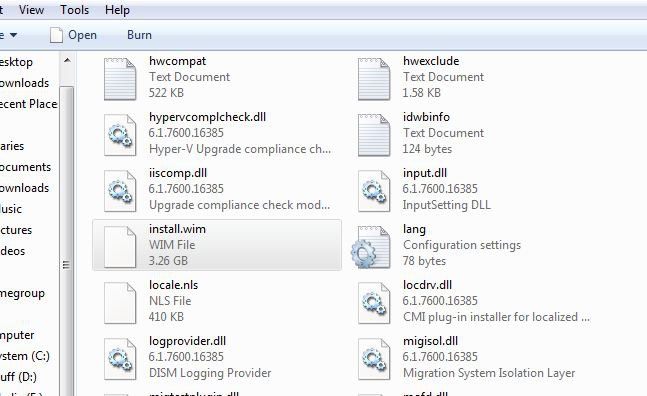Select the install.wim blank file icon

(120, 247)
